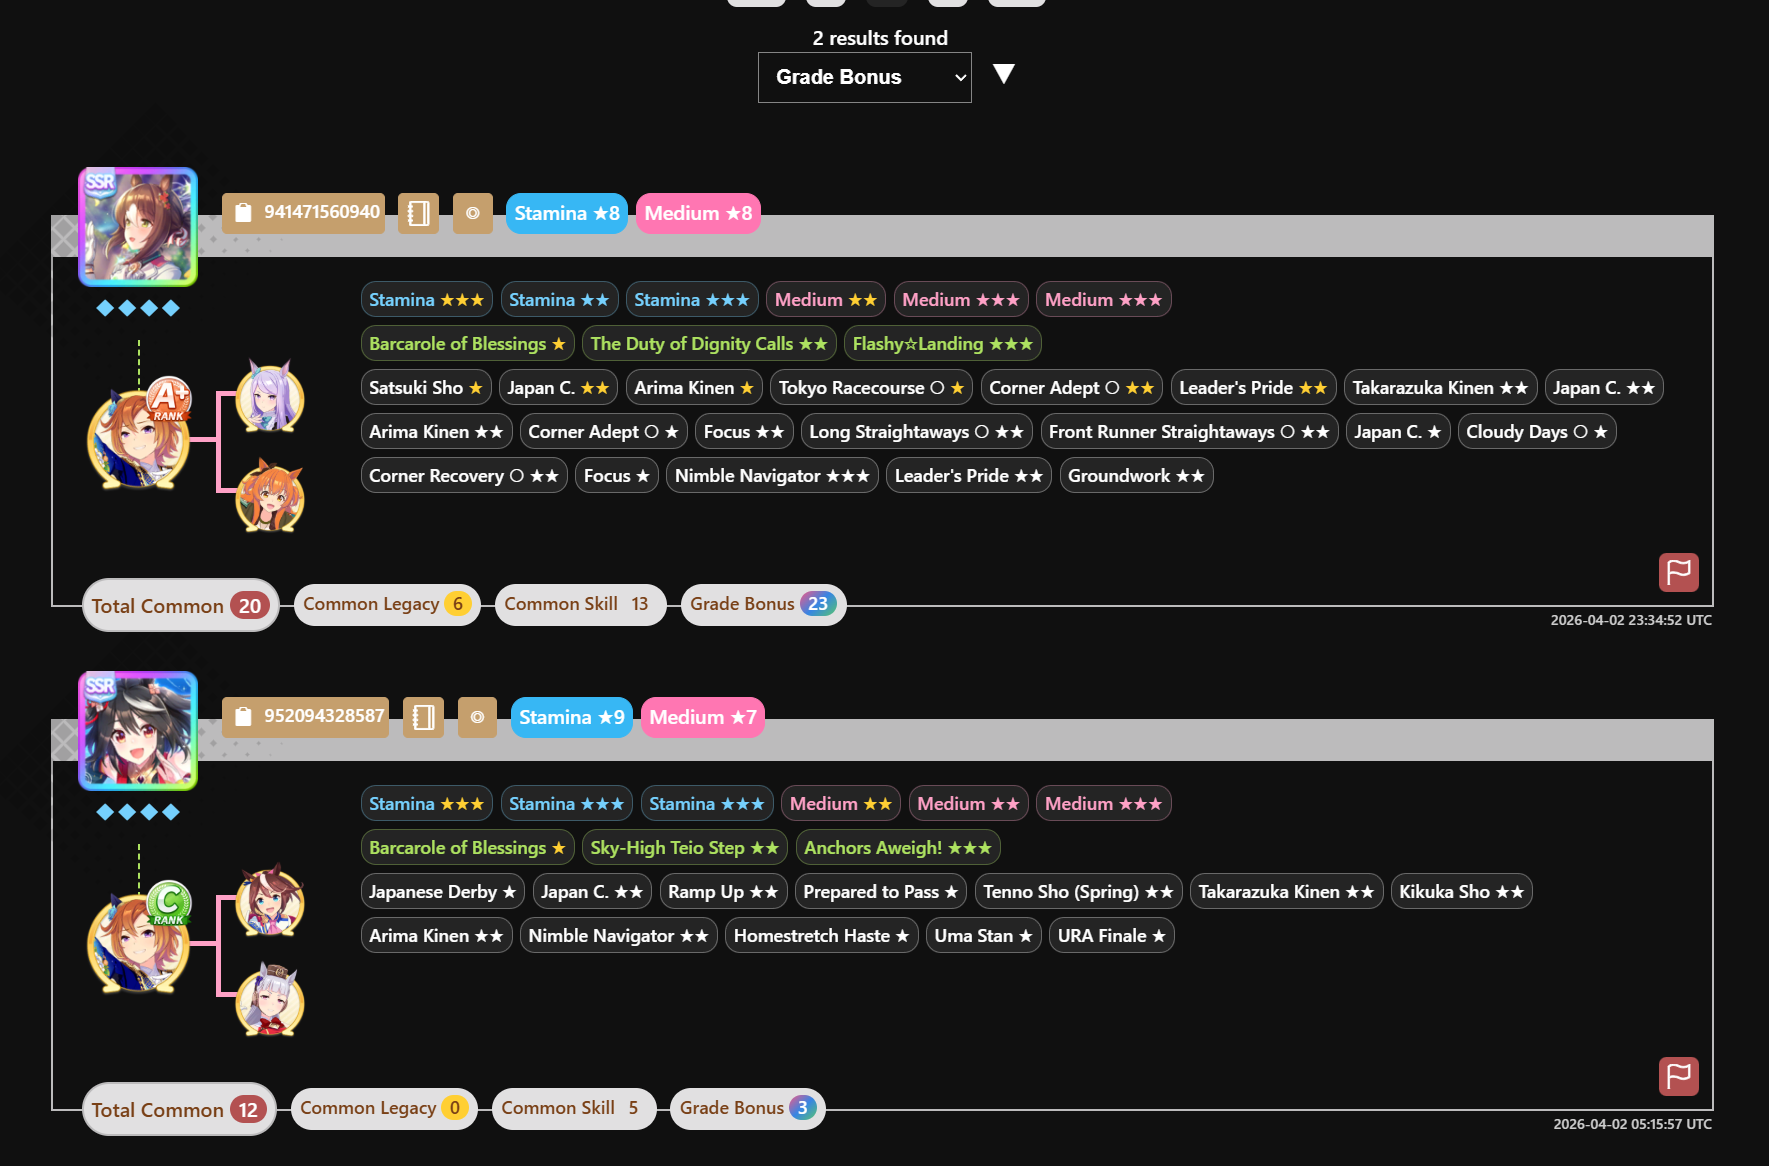Select the Japanese Derby chip
The width and height of the screenshot is (1769, 1166).
tap(443, 892)
